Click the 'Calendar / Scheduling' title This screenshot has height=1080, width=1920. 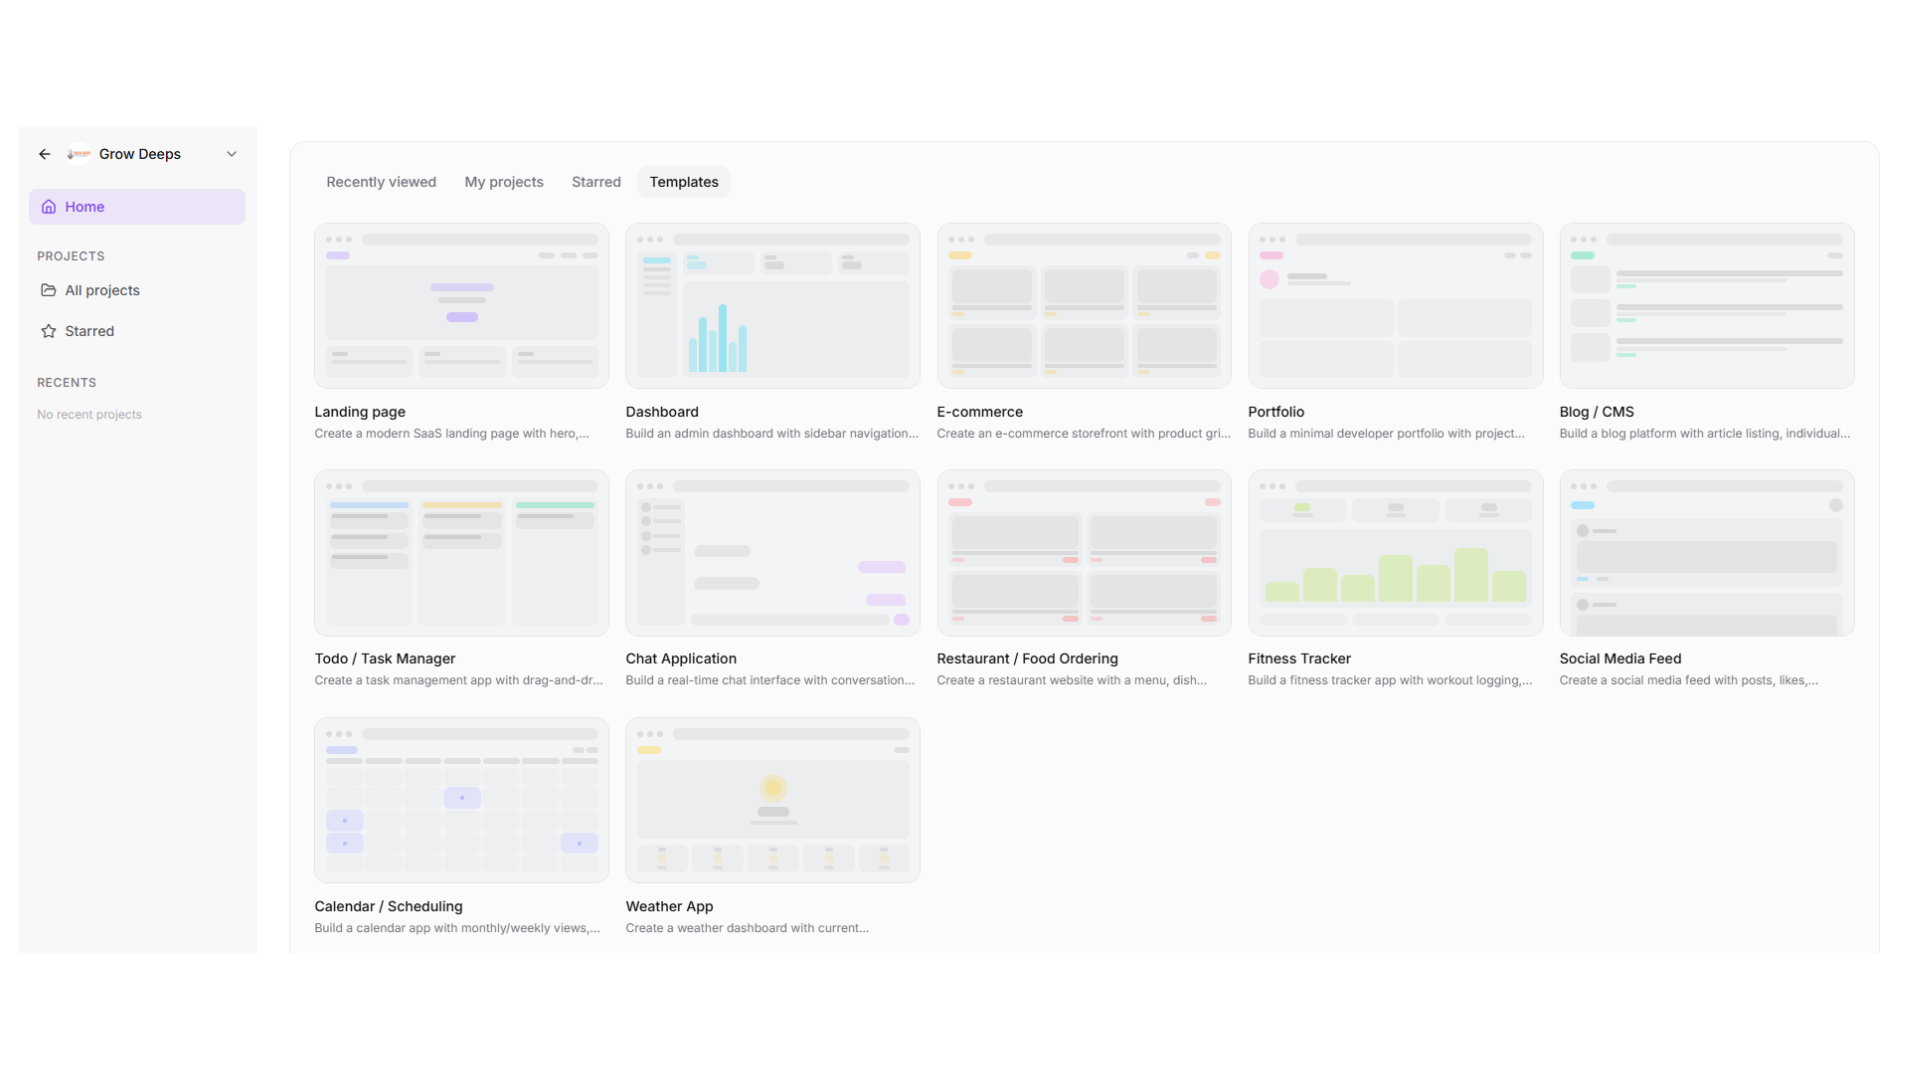[x=388, y=907]
